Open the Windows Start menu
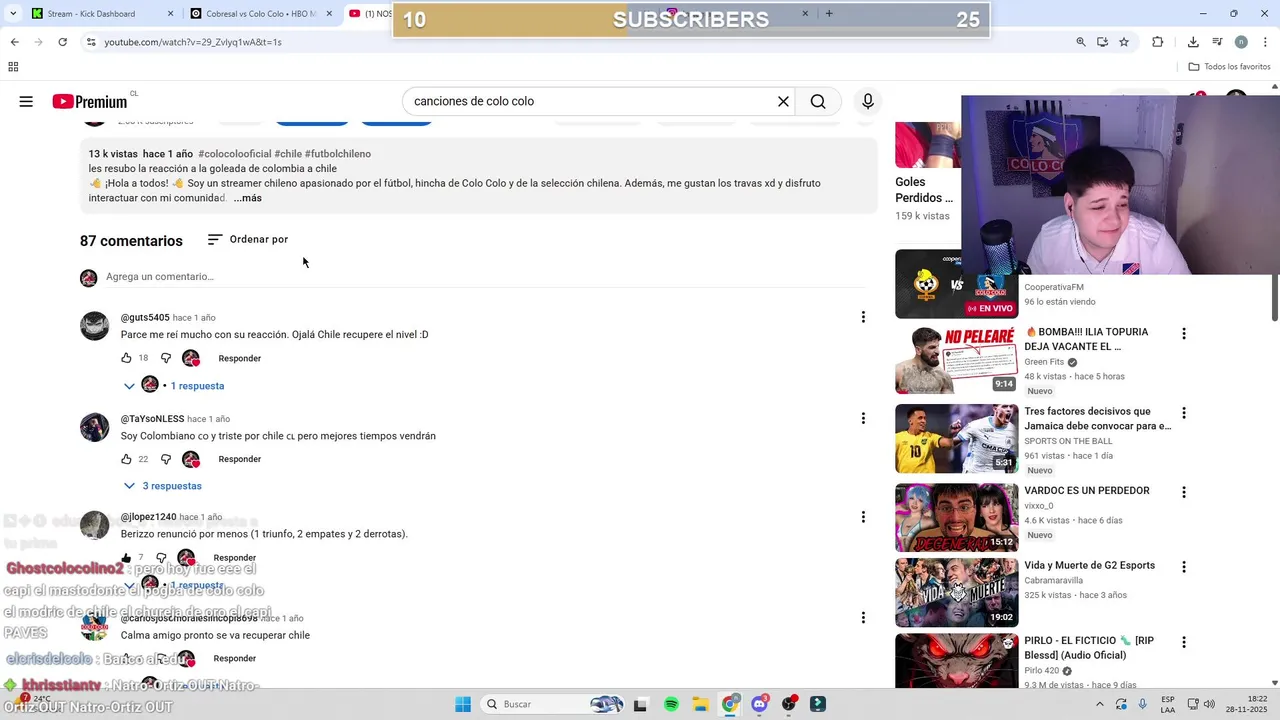This screenshot has height=720, width=1280. 463,704
